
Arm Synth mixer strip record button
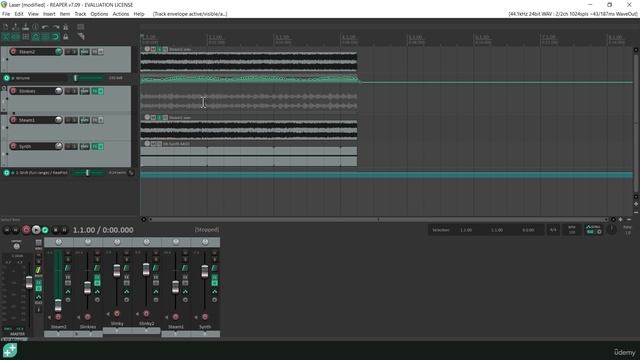[x=205, y=317]
